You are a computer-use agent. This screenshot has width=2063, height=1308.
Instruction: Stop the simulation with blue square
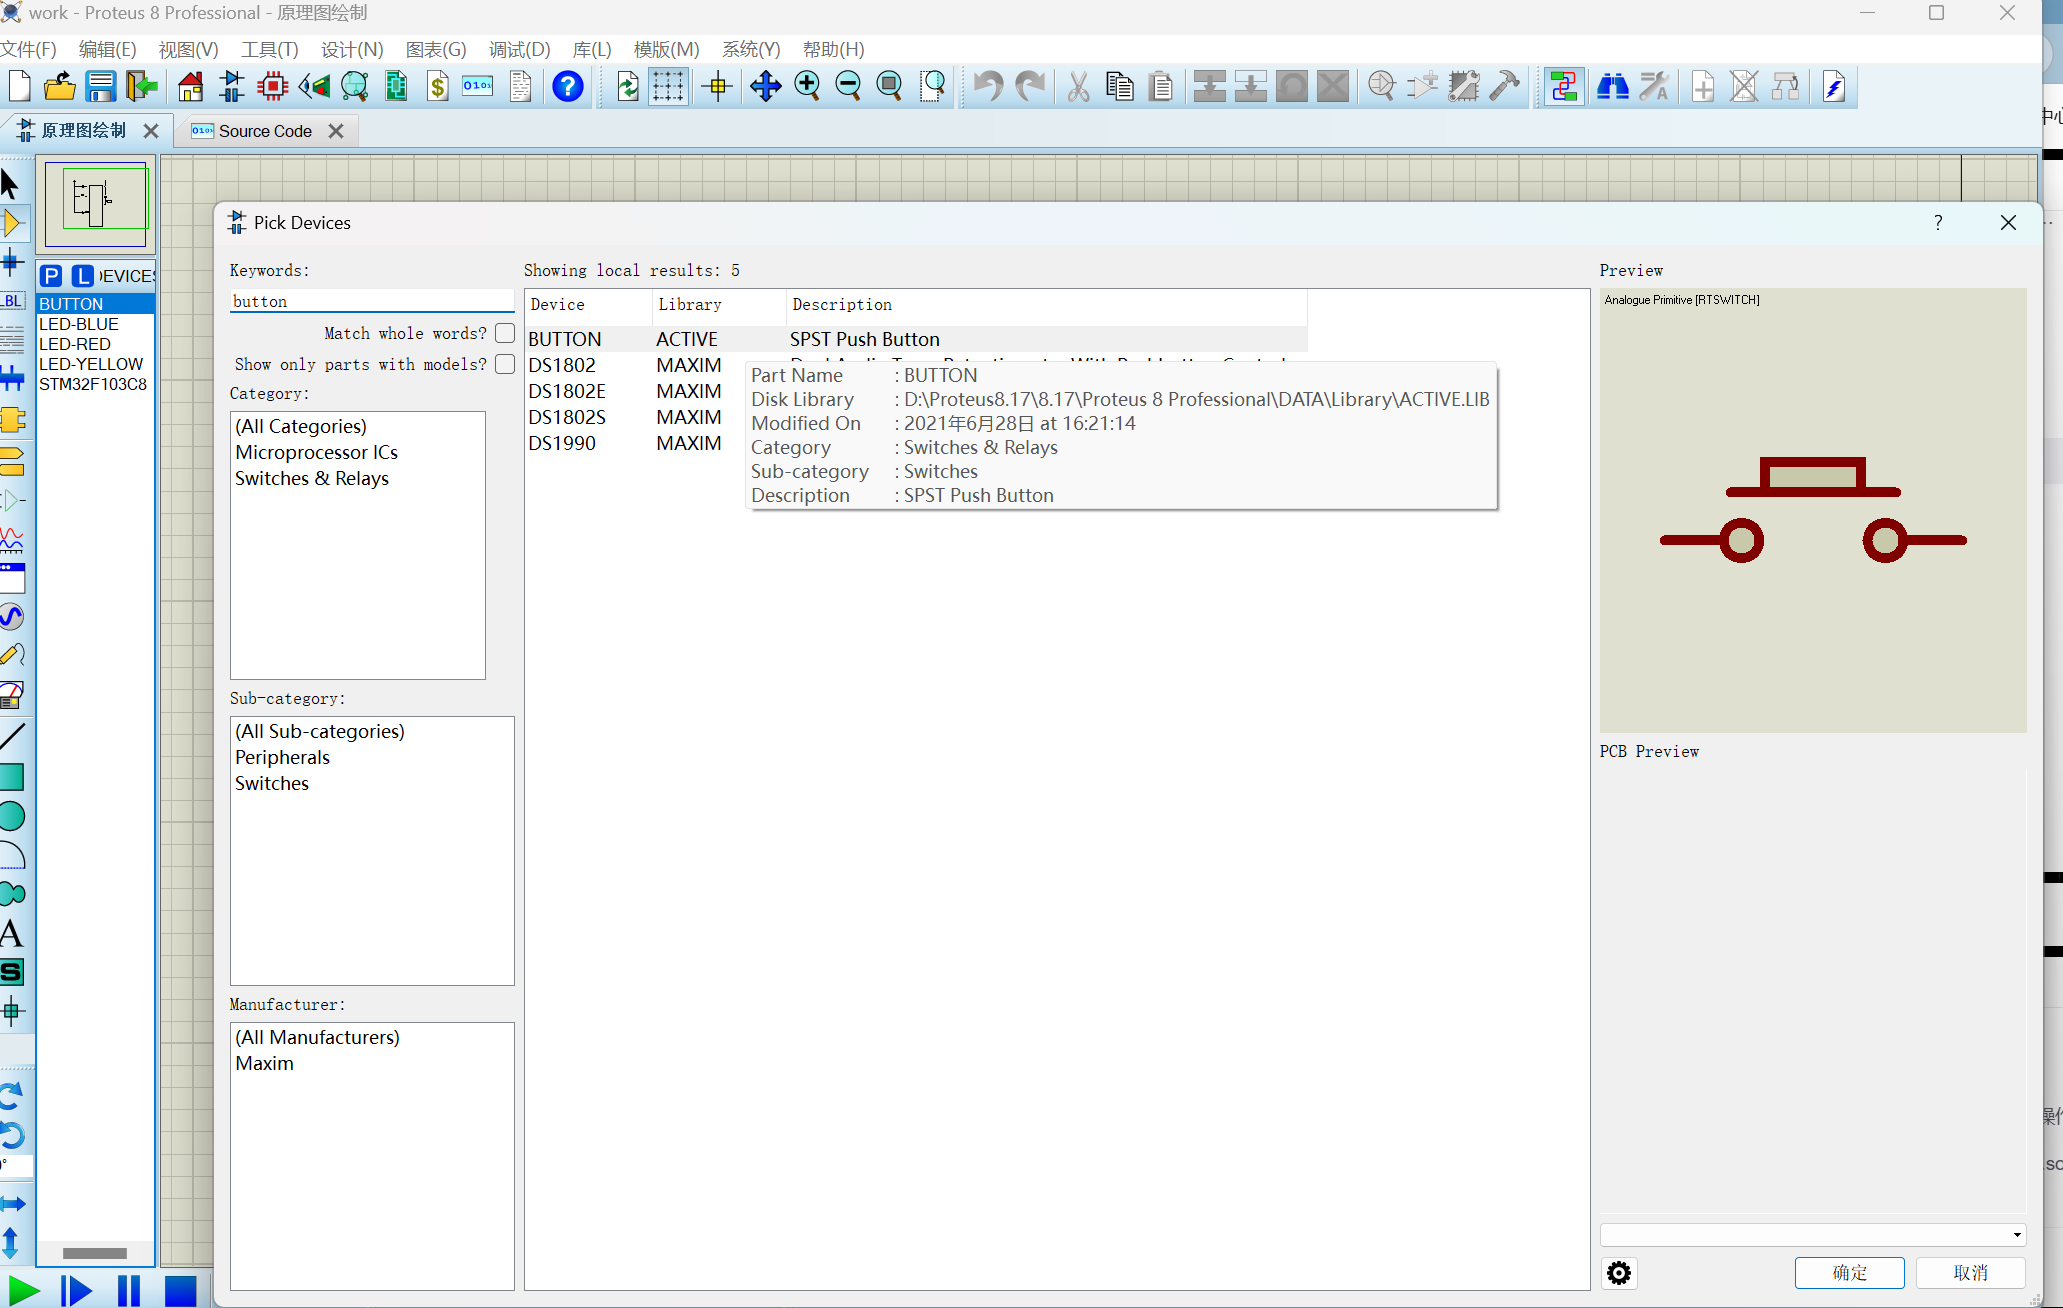(x=180, y=1291)
